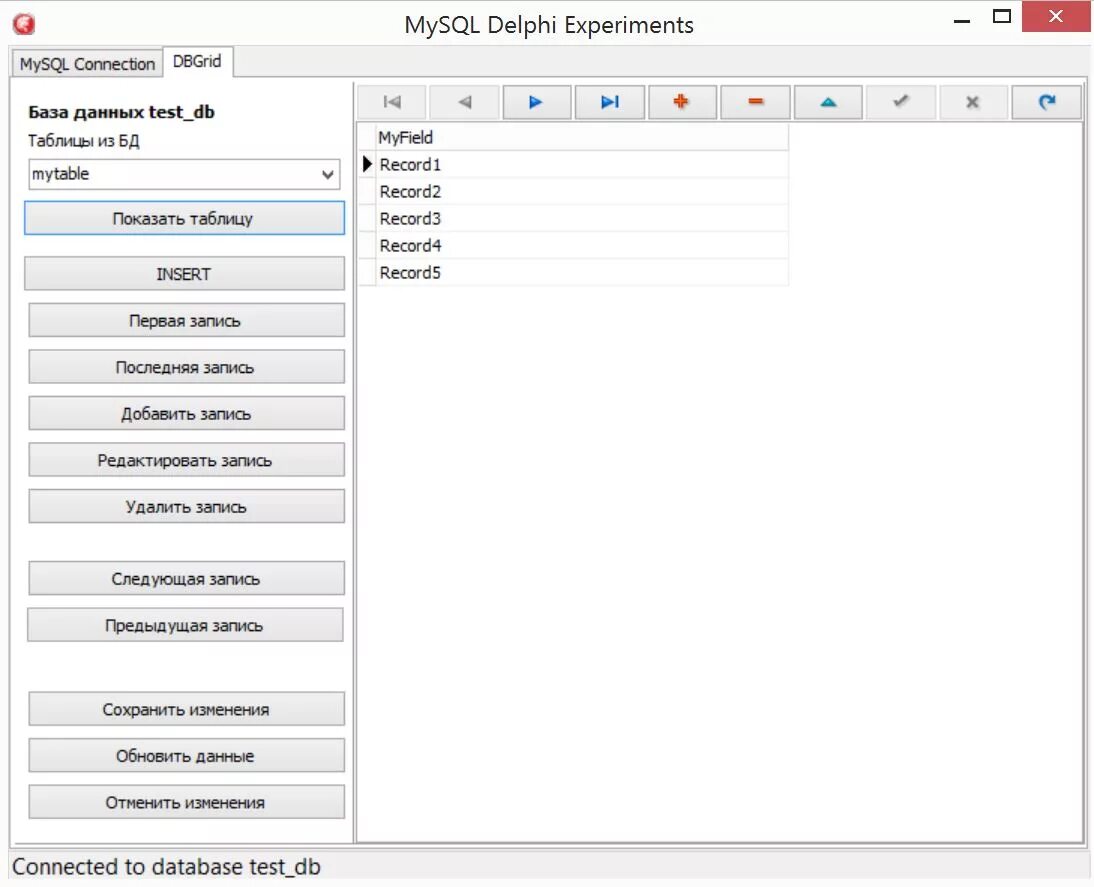Switch to the MySQL Connection tab

pos(87,64)
